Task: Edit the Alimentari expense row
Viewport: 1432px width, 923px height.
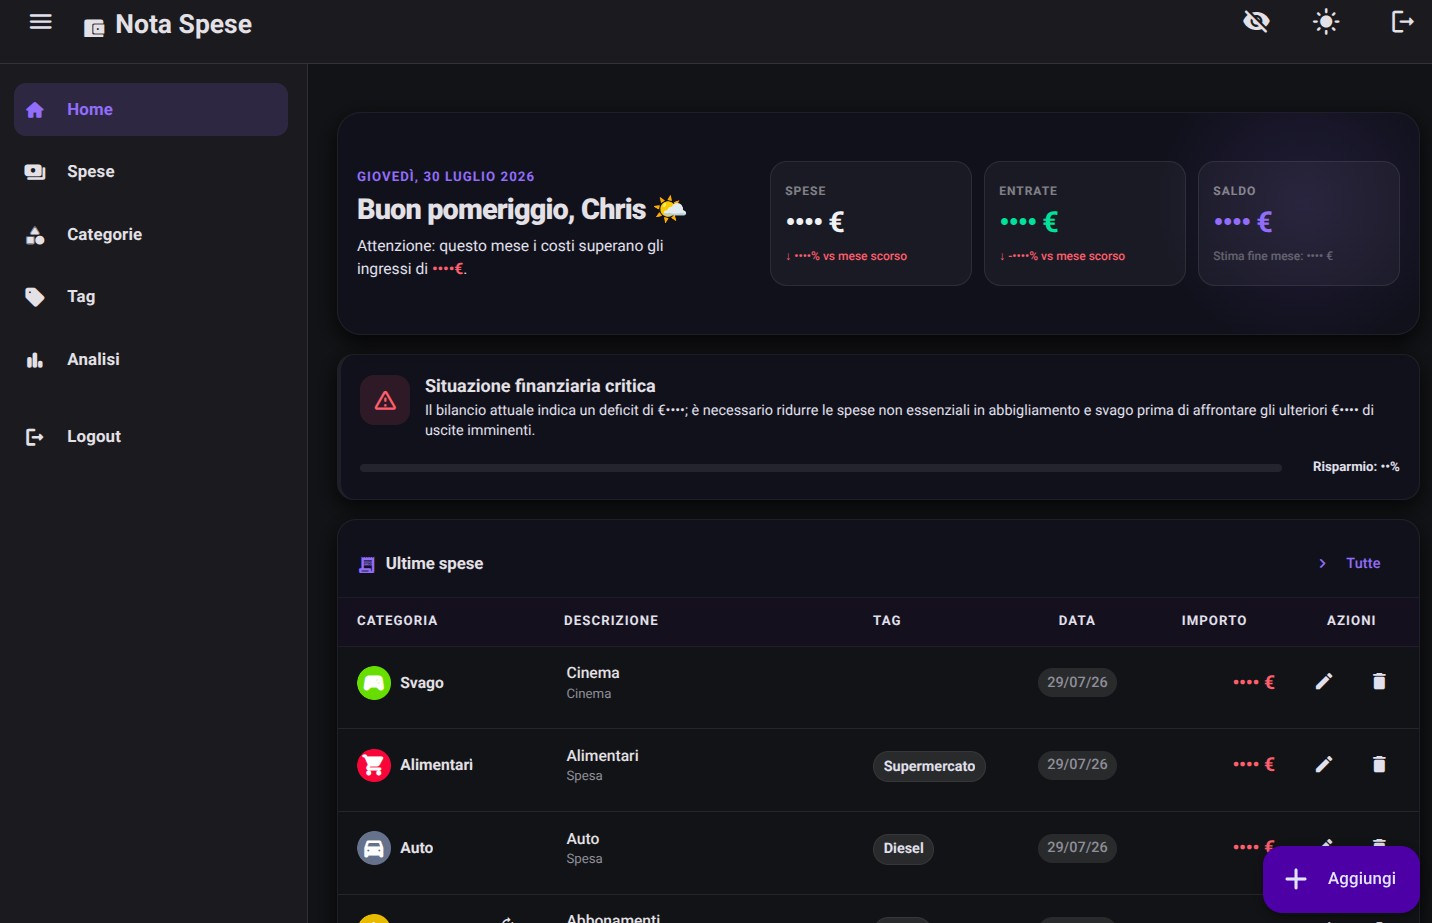Action: click(1324, 765)
